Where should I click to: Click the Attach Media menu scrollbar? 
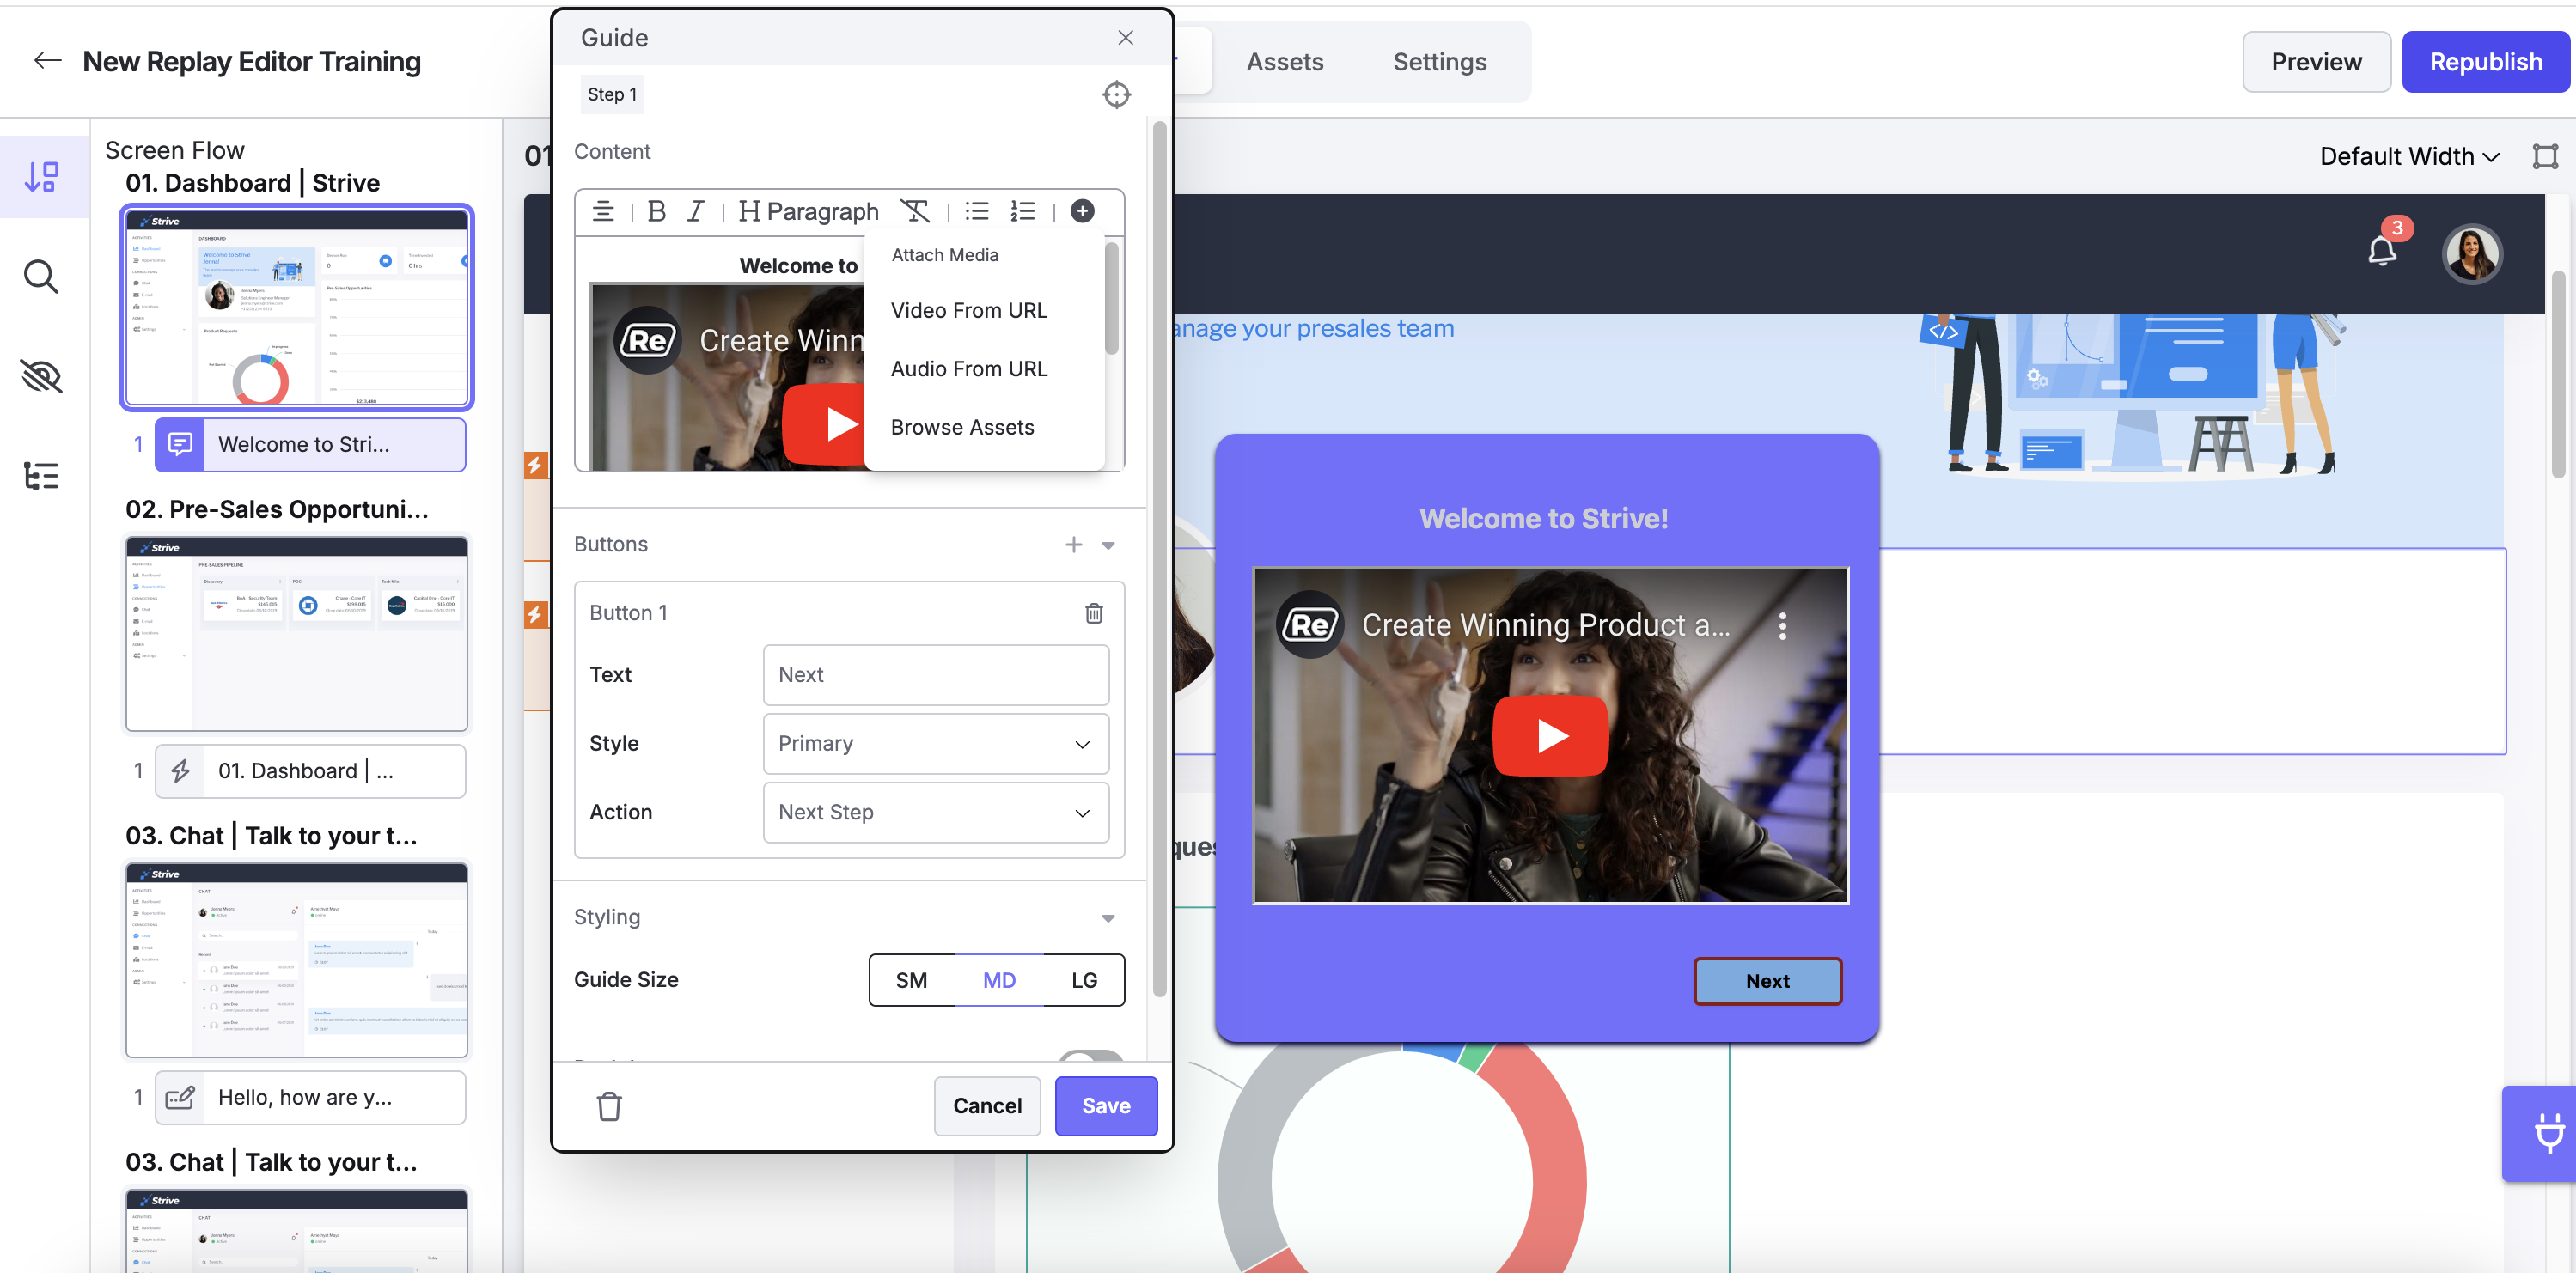click(x=1111, y=299)
